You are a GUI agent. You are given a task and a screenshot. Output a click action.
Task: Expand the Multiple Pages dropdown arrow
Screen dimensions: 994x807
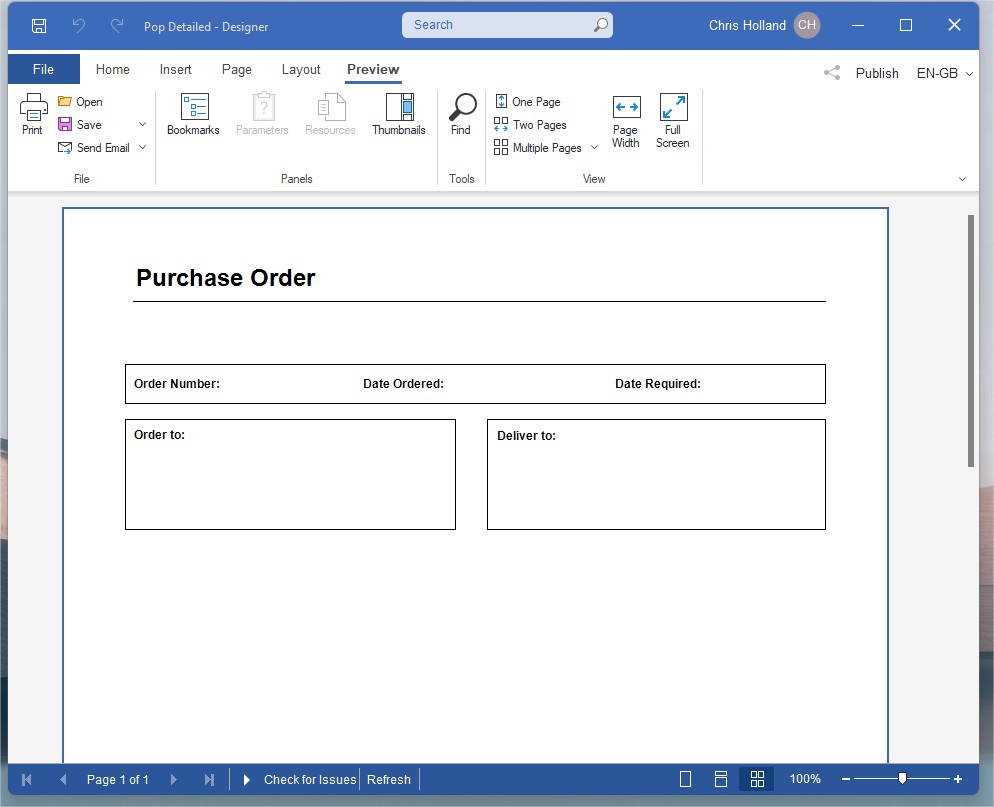[595, 147]
